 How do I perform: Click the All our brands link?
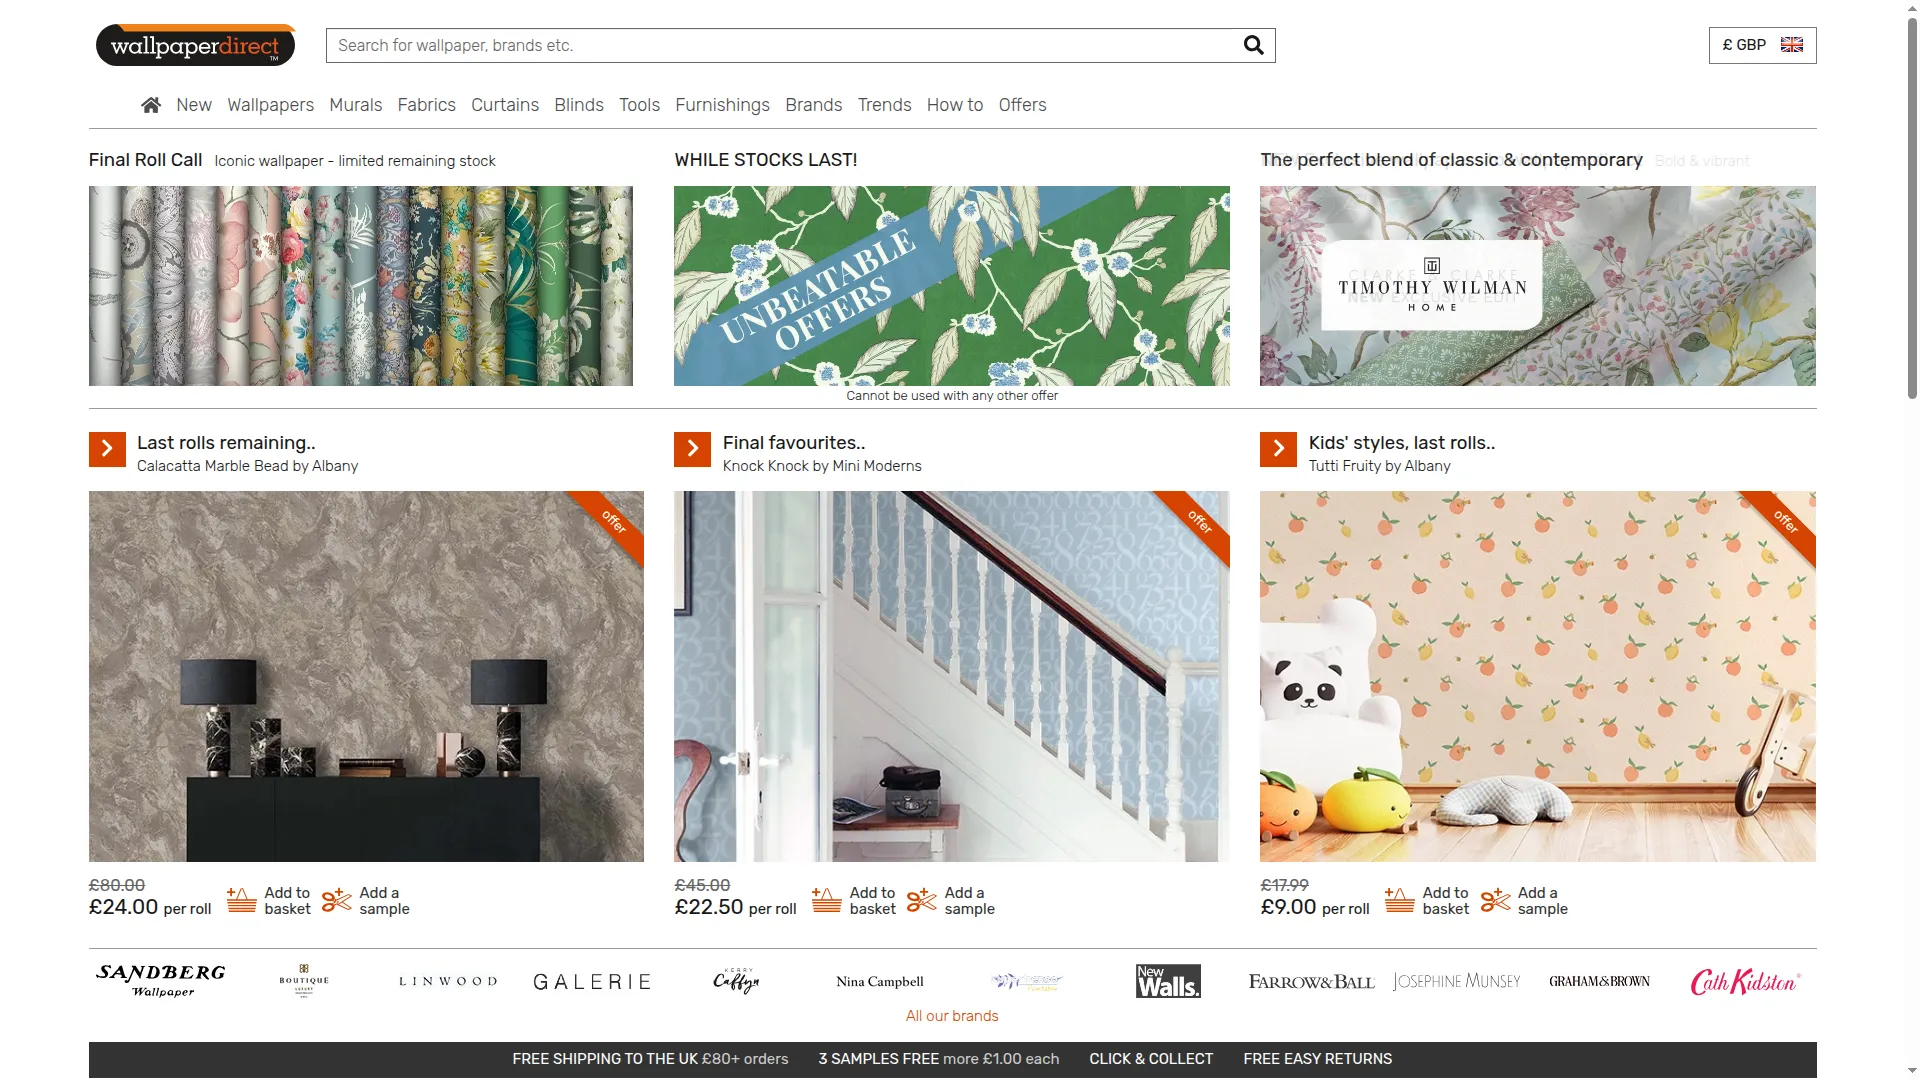point(952,1016)
